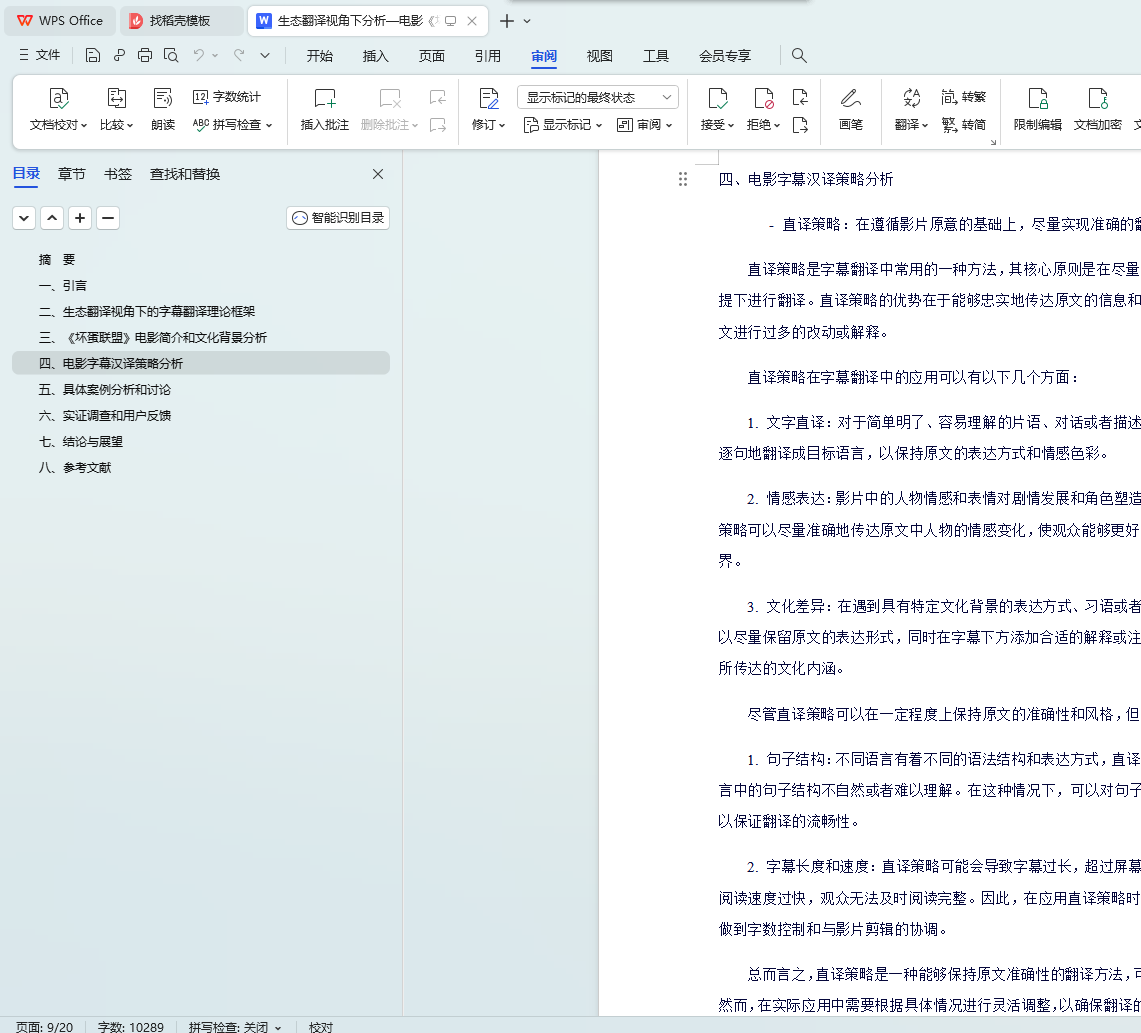The width and height of the screenshot is (1141, 1033).
Task: Expand quick access toolbar customize arrow
Action: [265, 55]
